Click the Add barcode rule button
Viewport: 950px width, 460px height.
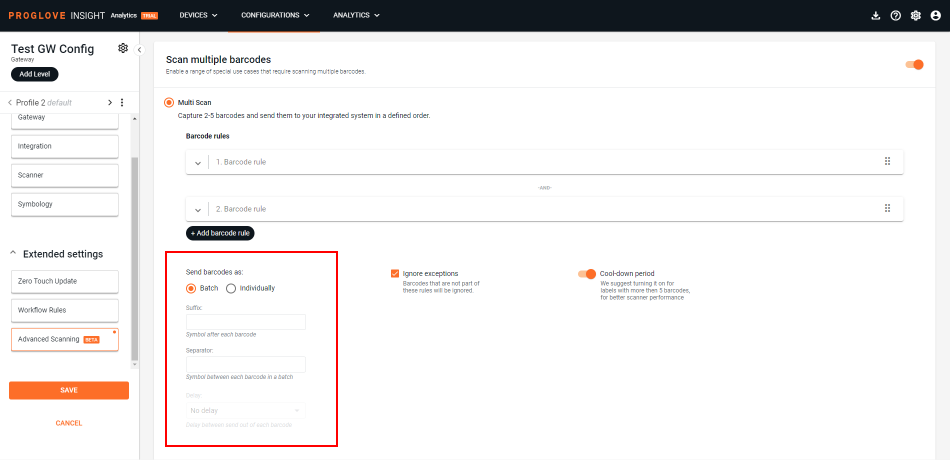point(220,233)
